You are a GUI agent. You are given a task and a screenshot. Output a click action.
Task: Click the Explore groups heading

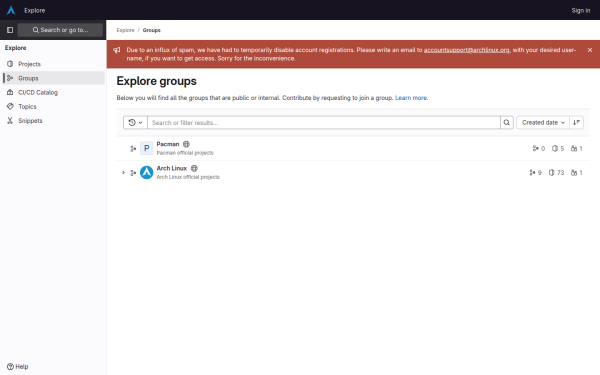click(157, 81)
